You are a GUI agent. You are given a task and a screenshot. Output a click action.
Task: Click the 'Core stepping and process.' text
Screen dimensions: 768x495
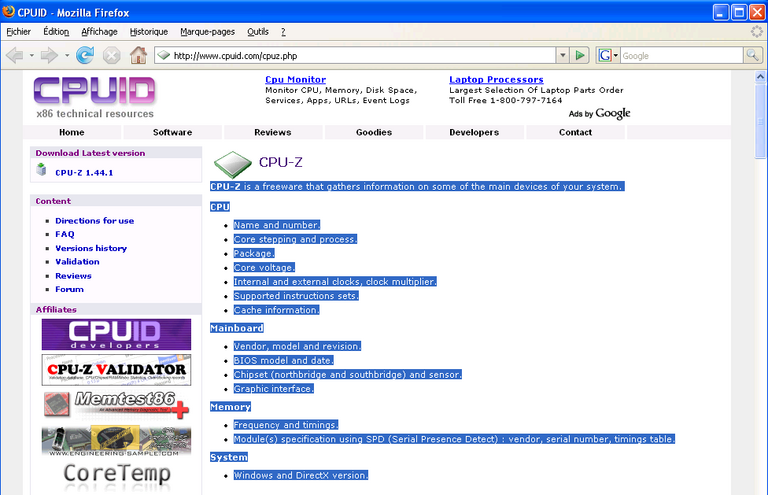(295, 239)
